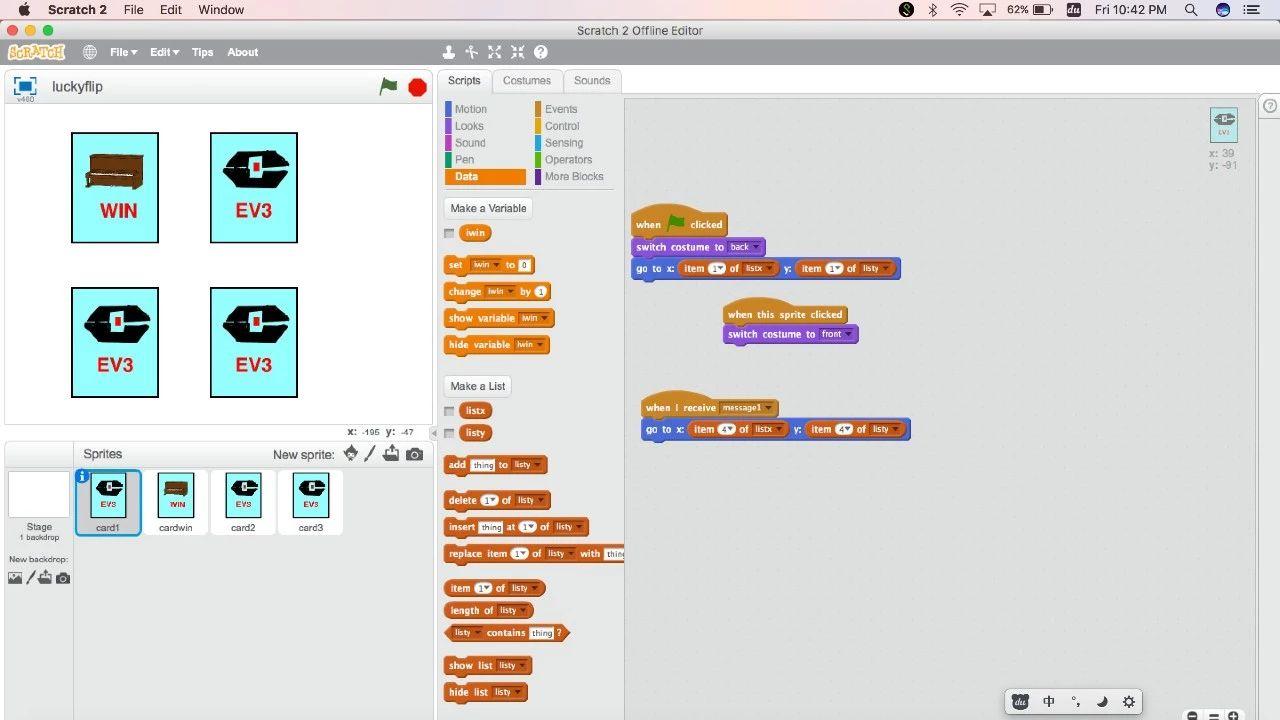Create new sprite from camera

point(414,454)
